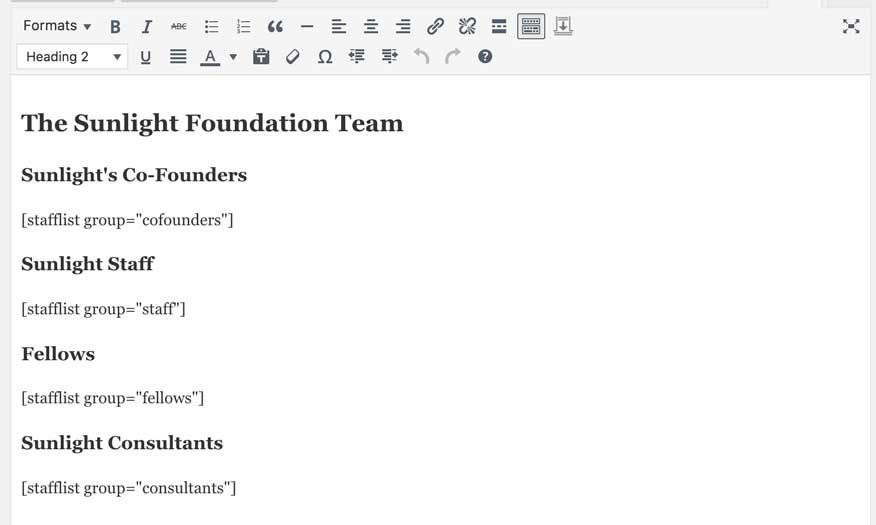Viewport: 876px width, 525px height.
Task: Insert a page break
Action: 563,26
